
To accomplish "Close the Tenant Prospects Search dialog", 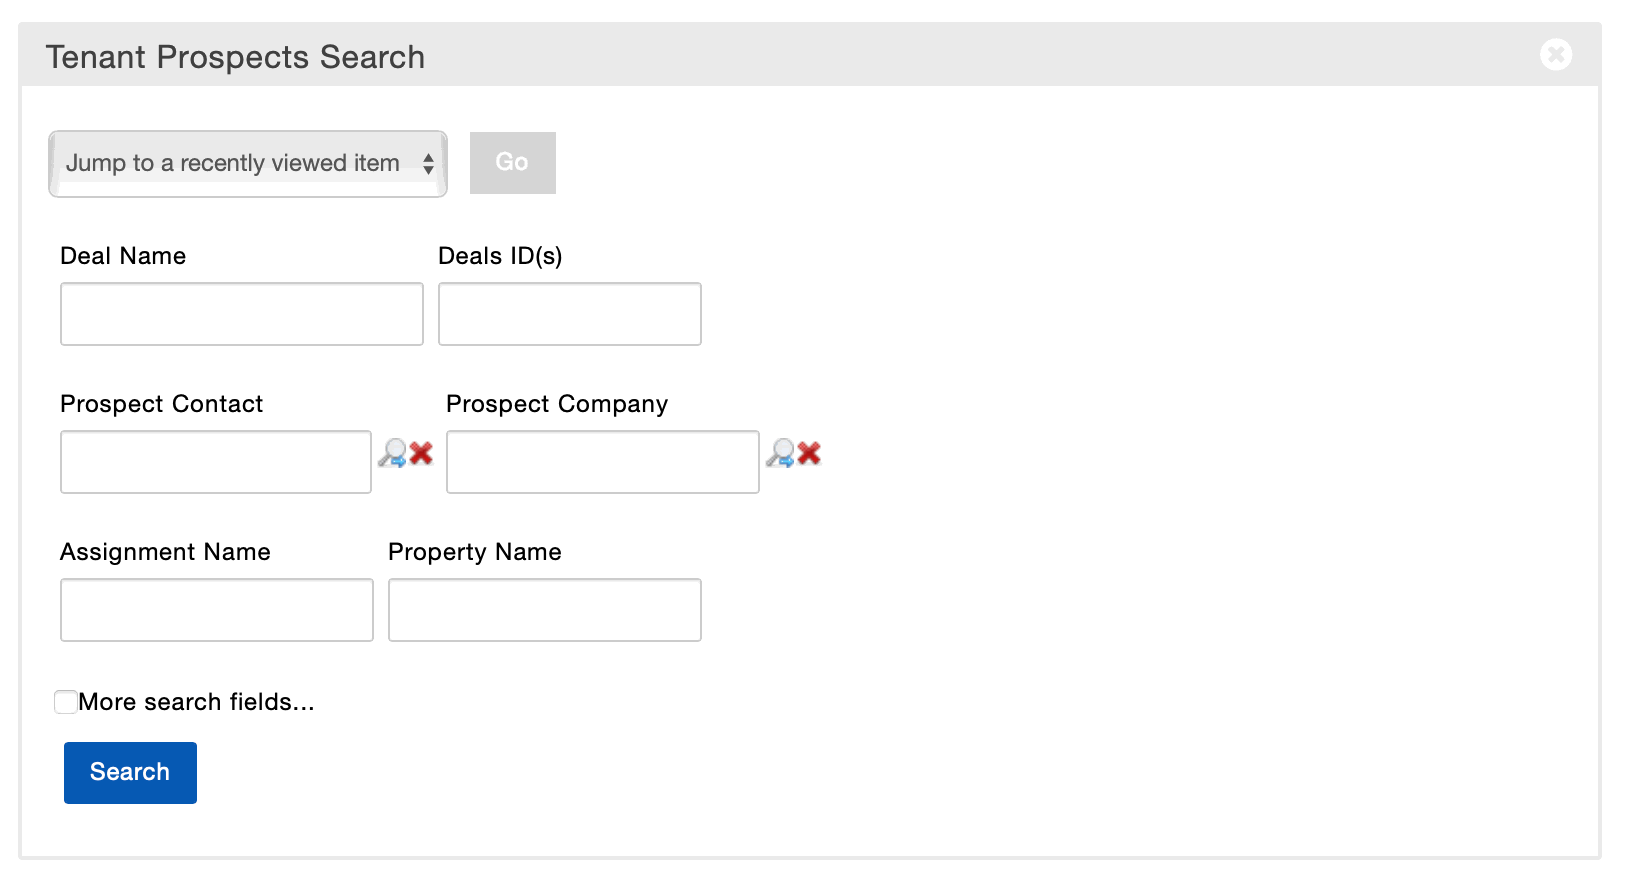I will [1555, 54].
